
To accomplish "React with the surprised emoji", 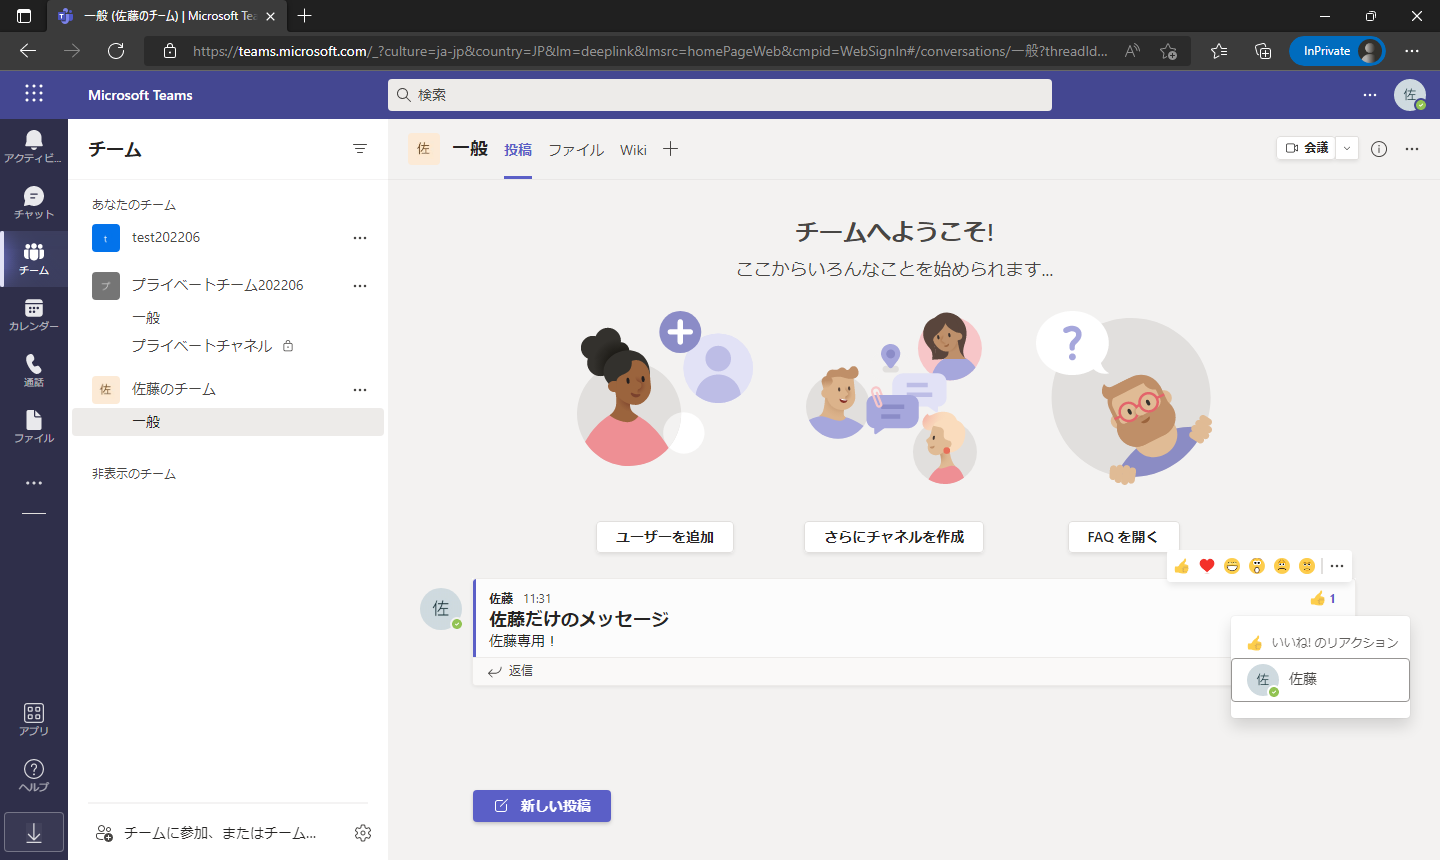I will pyautogui.click(x=1257, y=566).
